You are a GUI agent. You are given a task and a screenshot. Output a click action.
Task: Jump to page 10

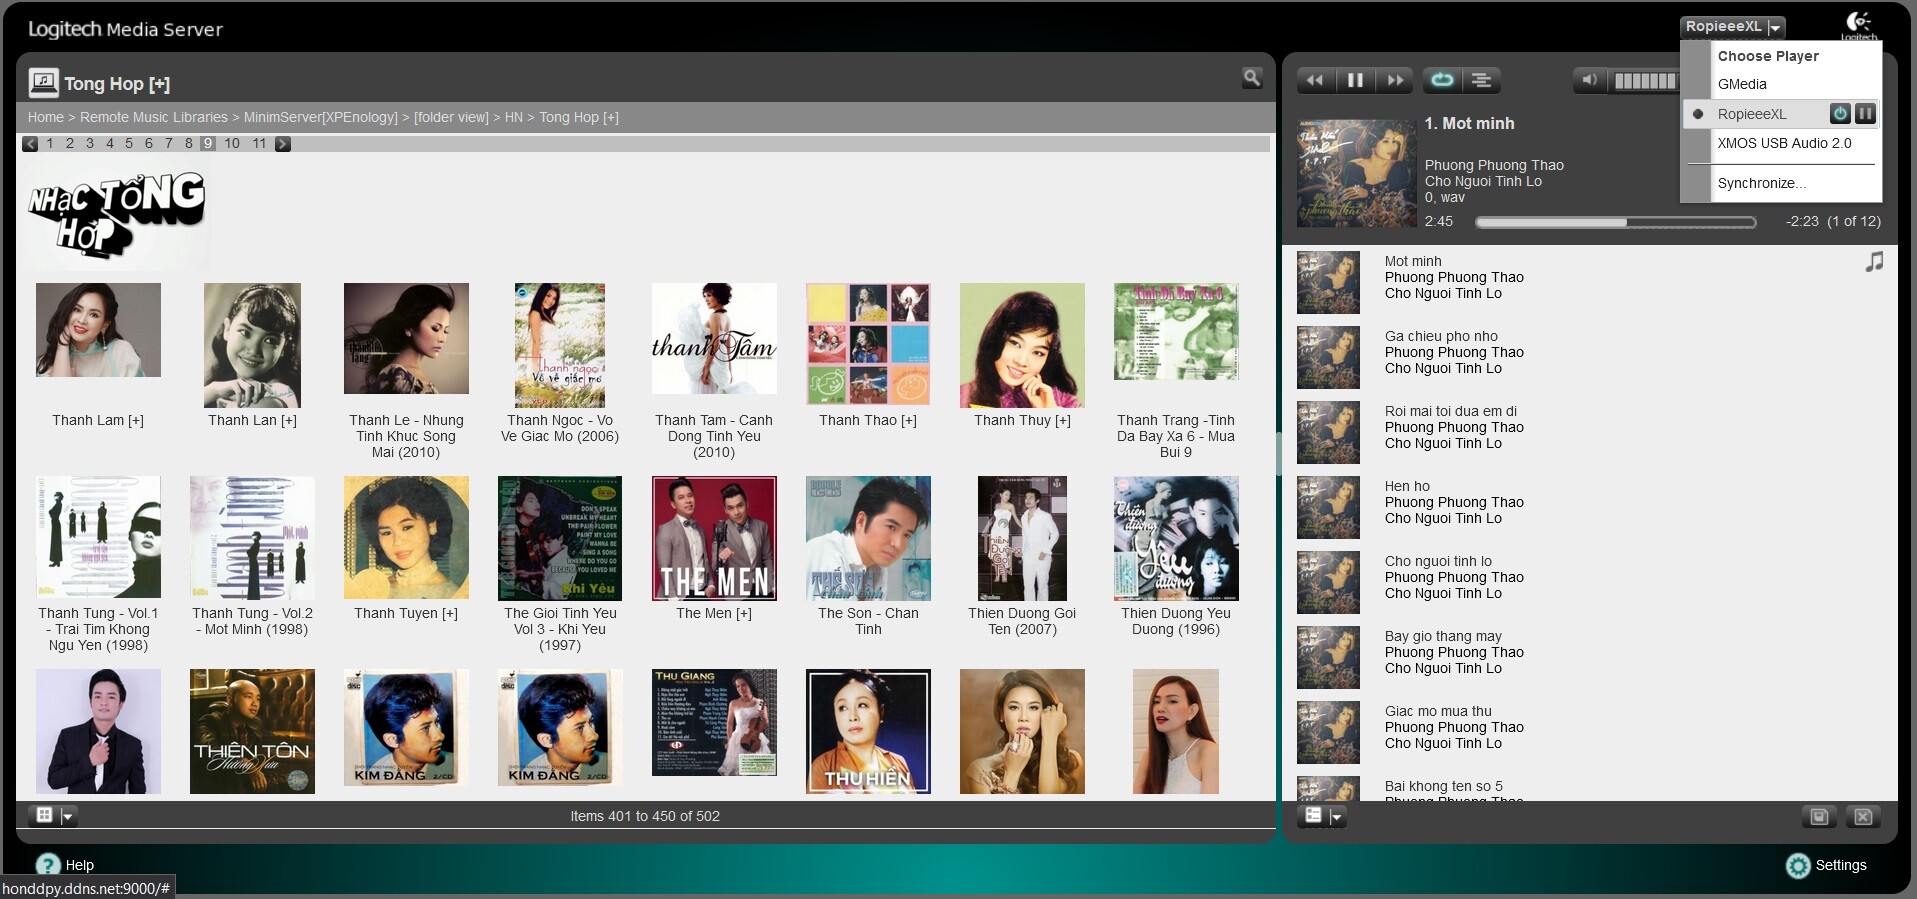tap(232, 144)
